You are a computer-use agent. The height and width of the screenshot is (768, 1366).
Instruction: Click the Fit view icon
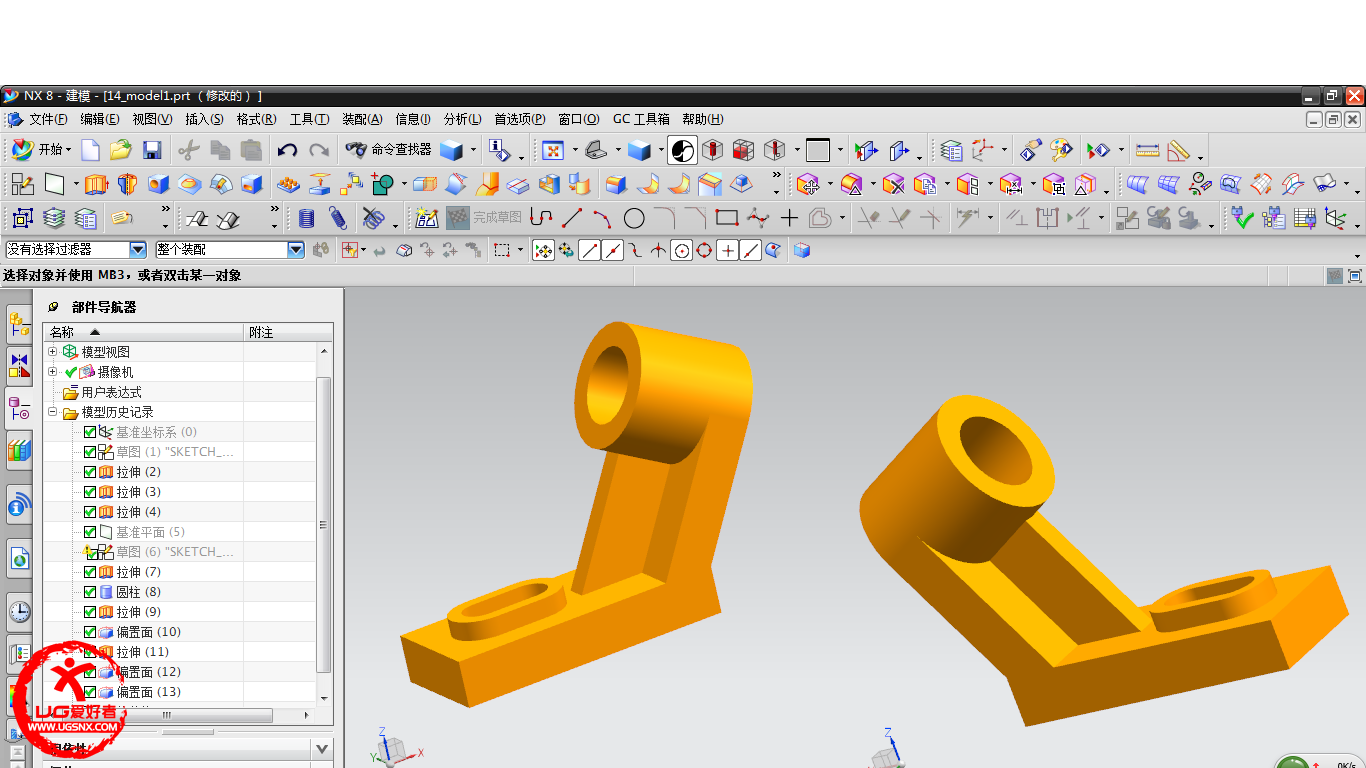coord(553,150)
